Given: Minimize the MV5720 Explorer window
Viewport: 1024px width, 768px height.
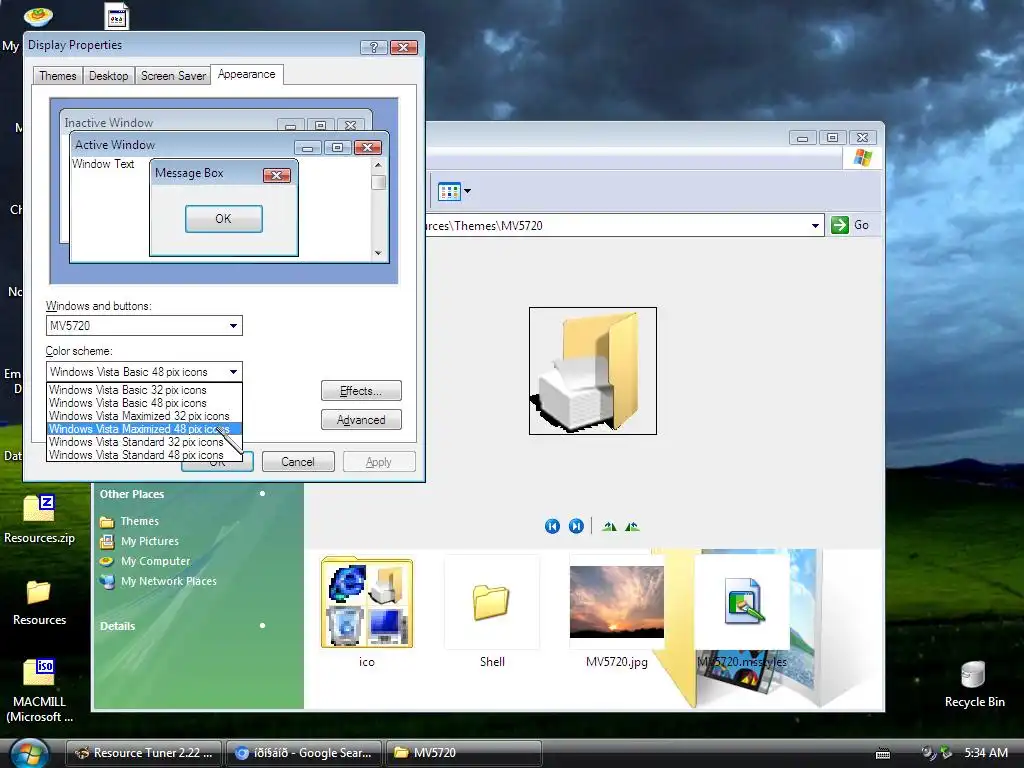Looking at the screenshot, I should pyautogui.click(x=802, y=138).
